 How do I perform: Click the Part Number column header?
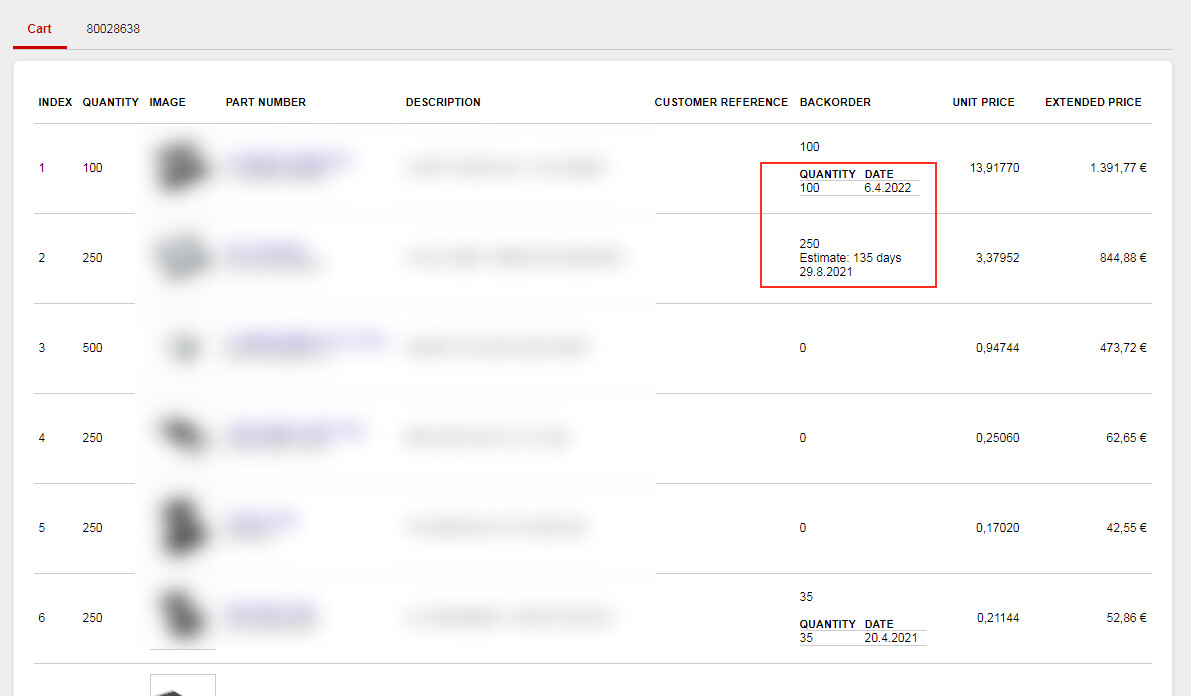pyautogui.click(x=265, y=102)
